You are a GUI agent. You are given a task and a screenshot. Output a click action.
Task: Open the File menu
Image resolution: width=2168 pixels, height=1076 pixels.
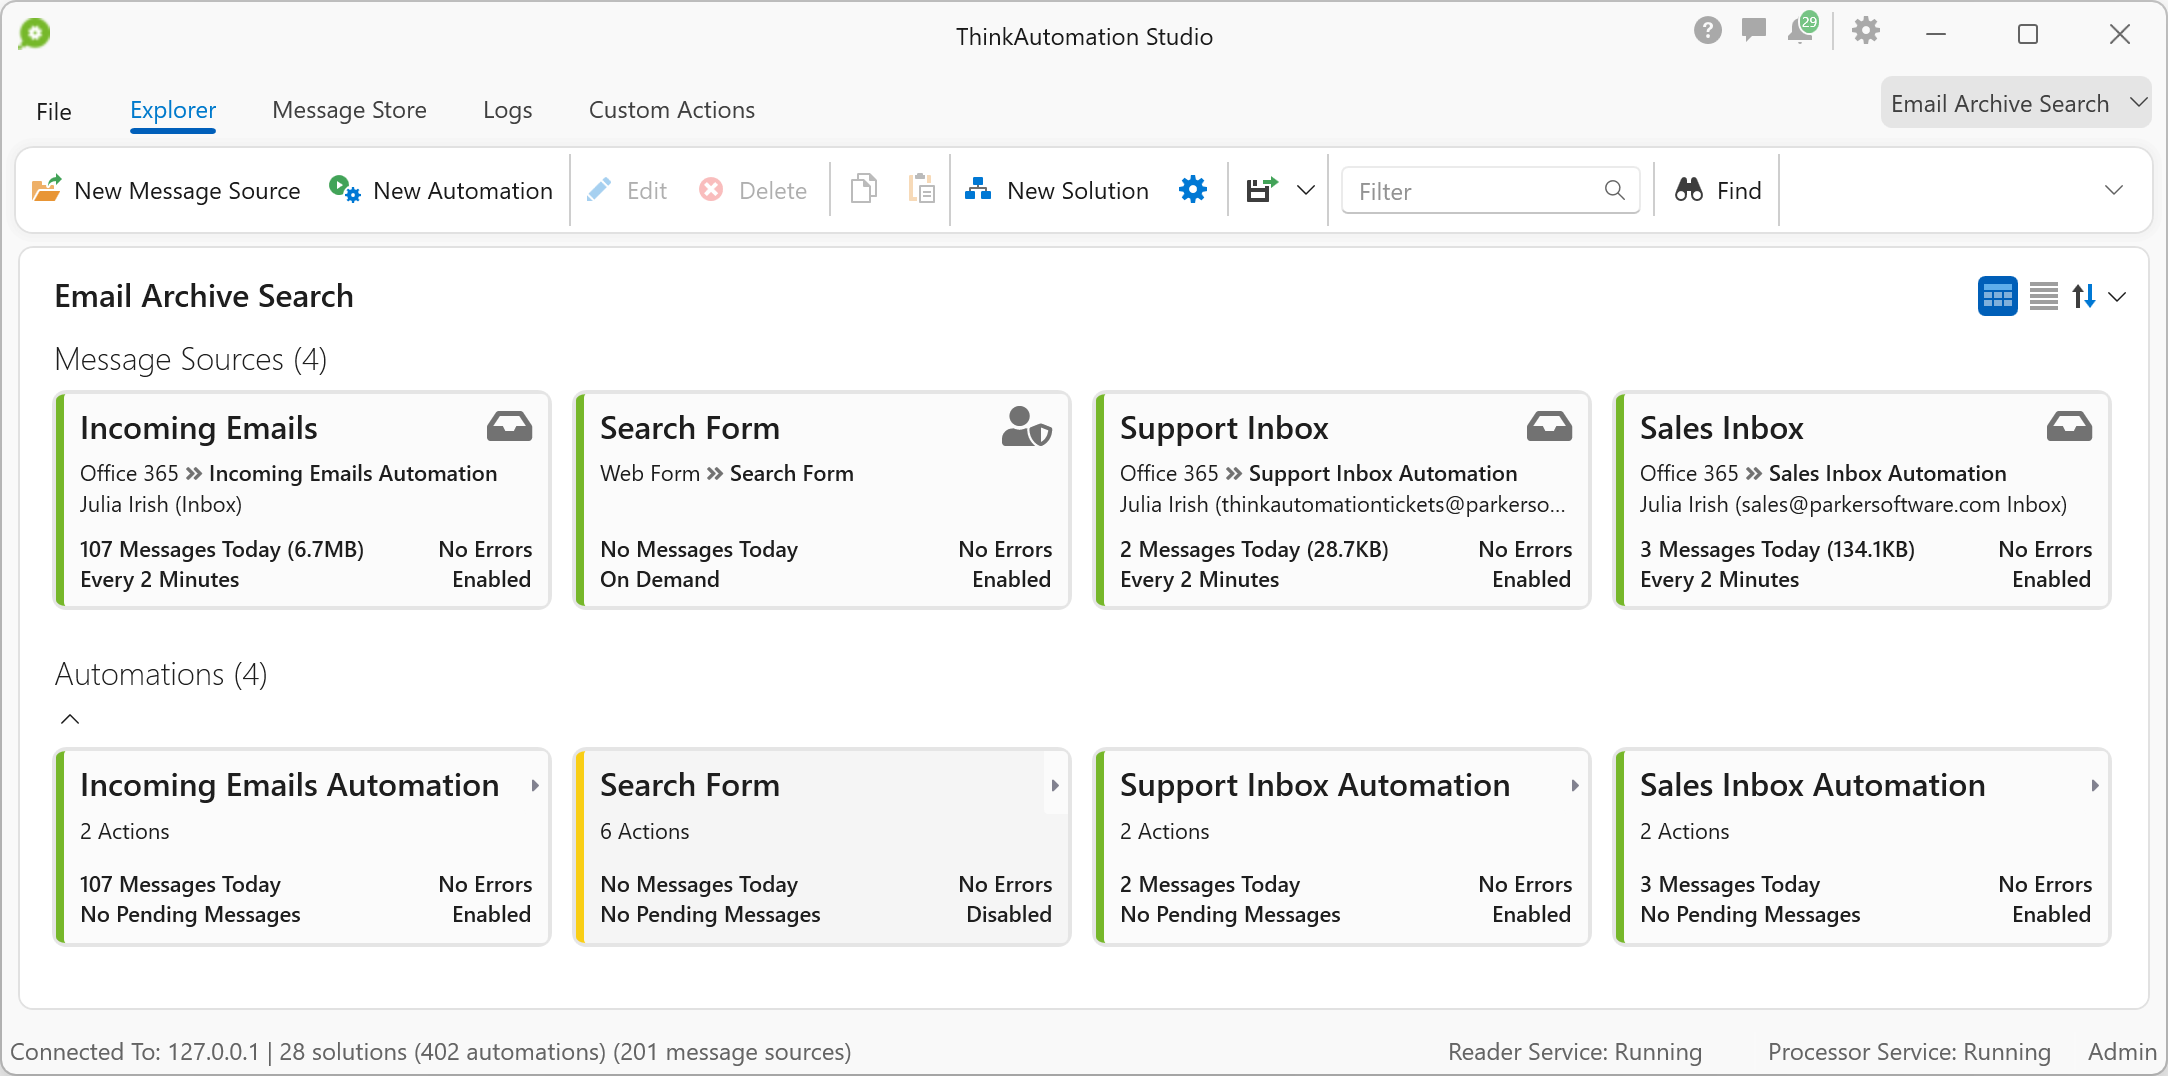pyautogui.click(x=54, y=111)
